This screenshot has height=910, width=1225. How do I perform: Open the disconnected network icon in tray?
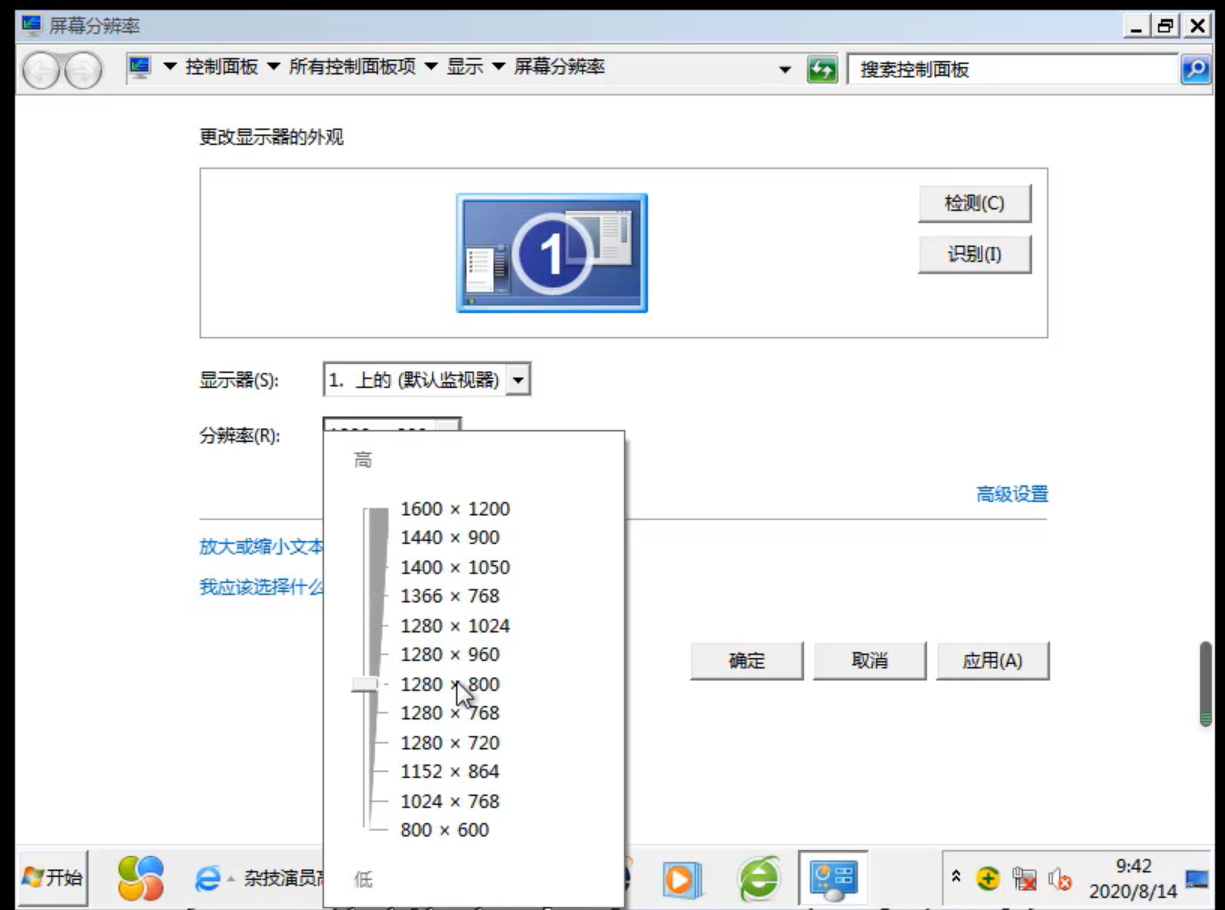pos(1027,880)
